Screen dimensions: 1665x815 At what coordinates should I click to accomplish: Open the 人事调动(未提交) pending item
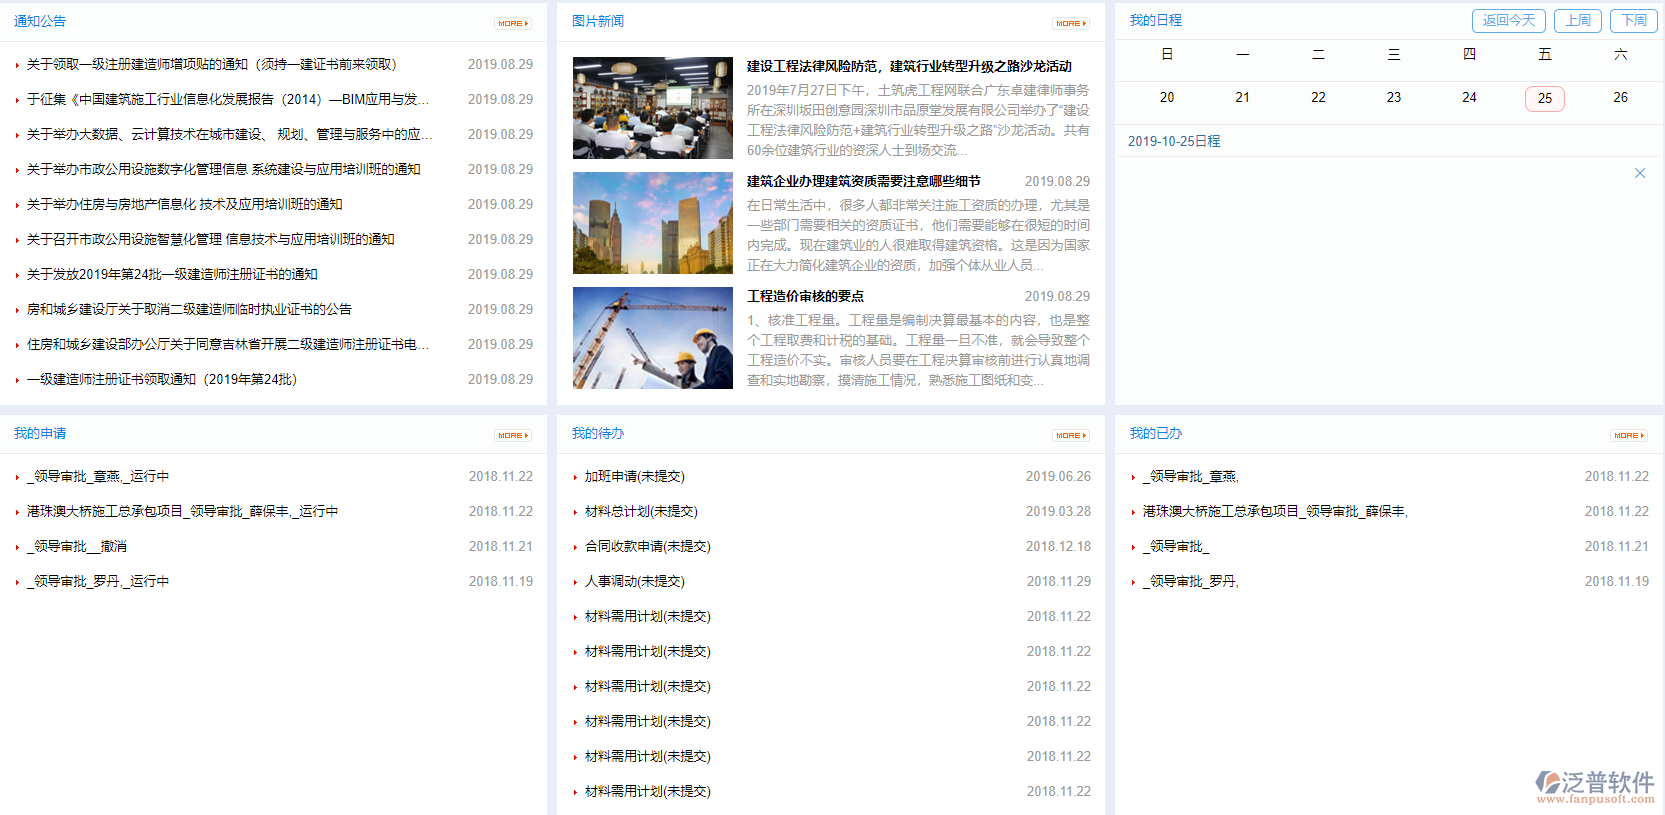pyautogui.click(x=634, y=581)
